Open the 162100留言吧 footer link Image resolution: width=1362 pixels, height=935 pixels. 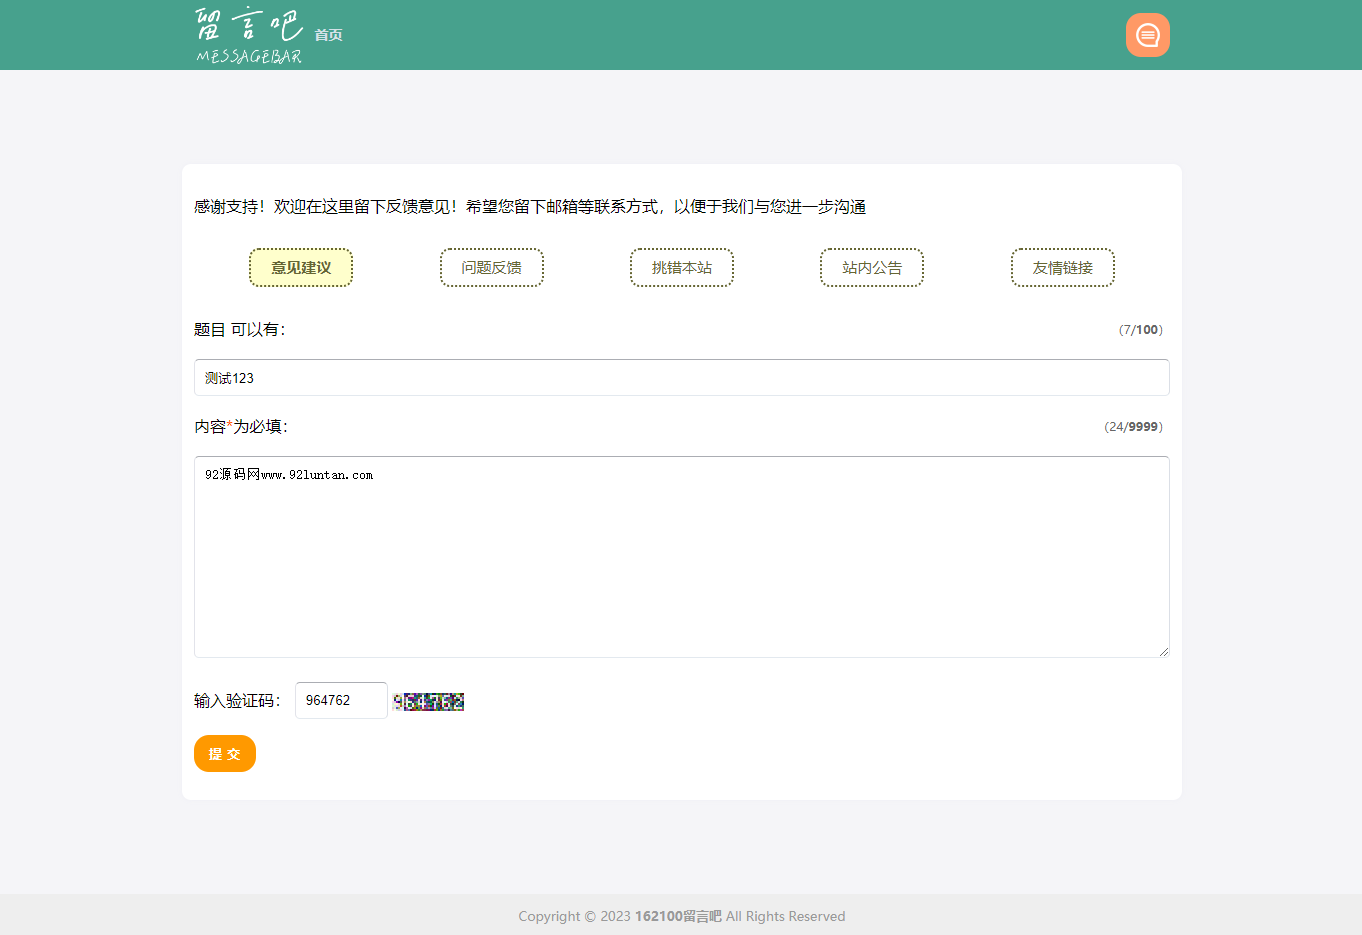tap(678, 916)
